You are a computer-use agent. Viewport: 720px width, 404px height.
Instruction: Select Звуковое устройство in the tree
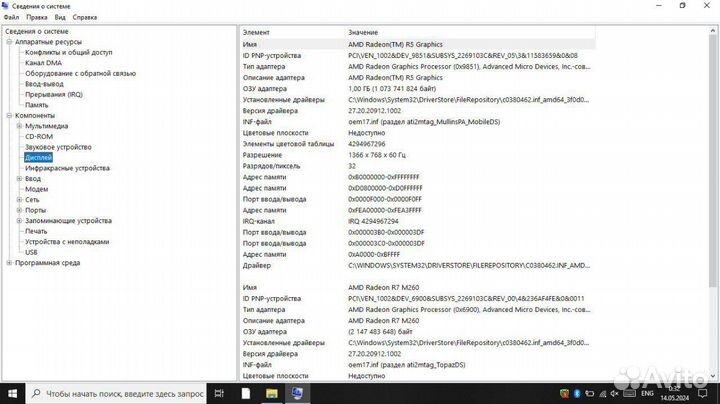(58, 147)
